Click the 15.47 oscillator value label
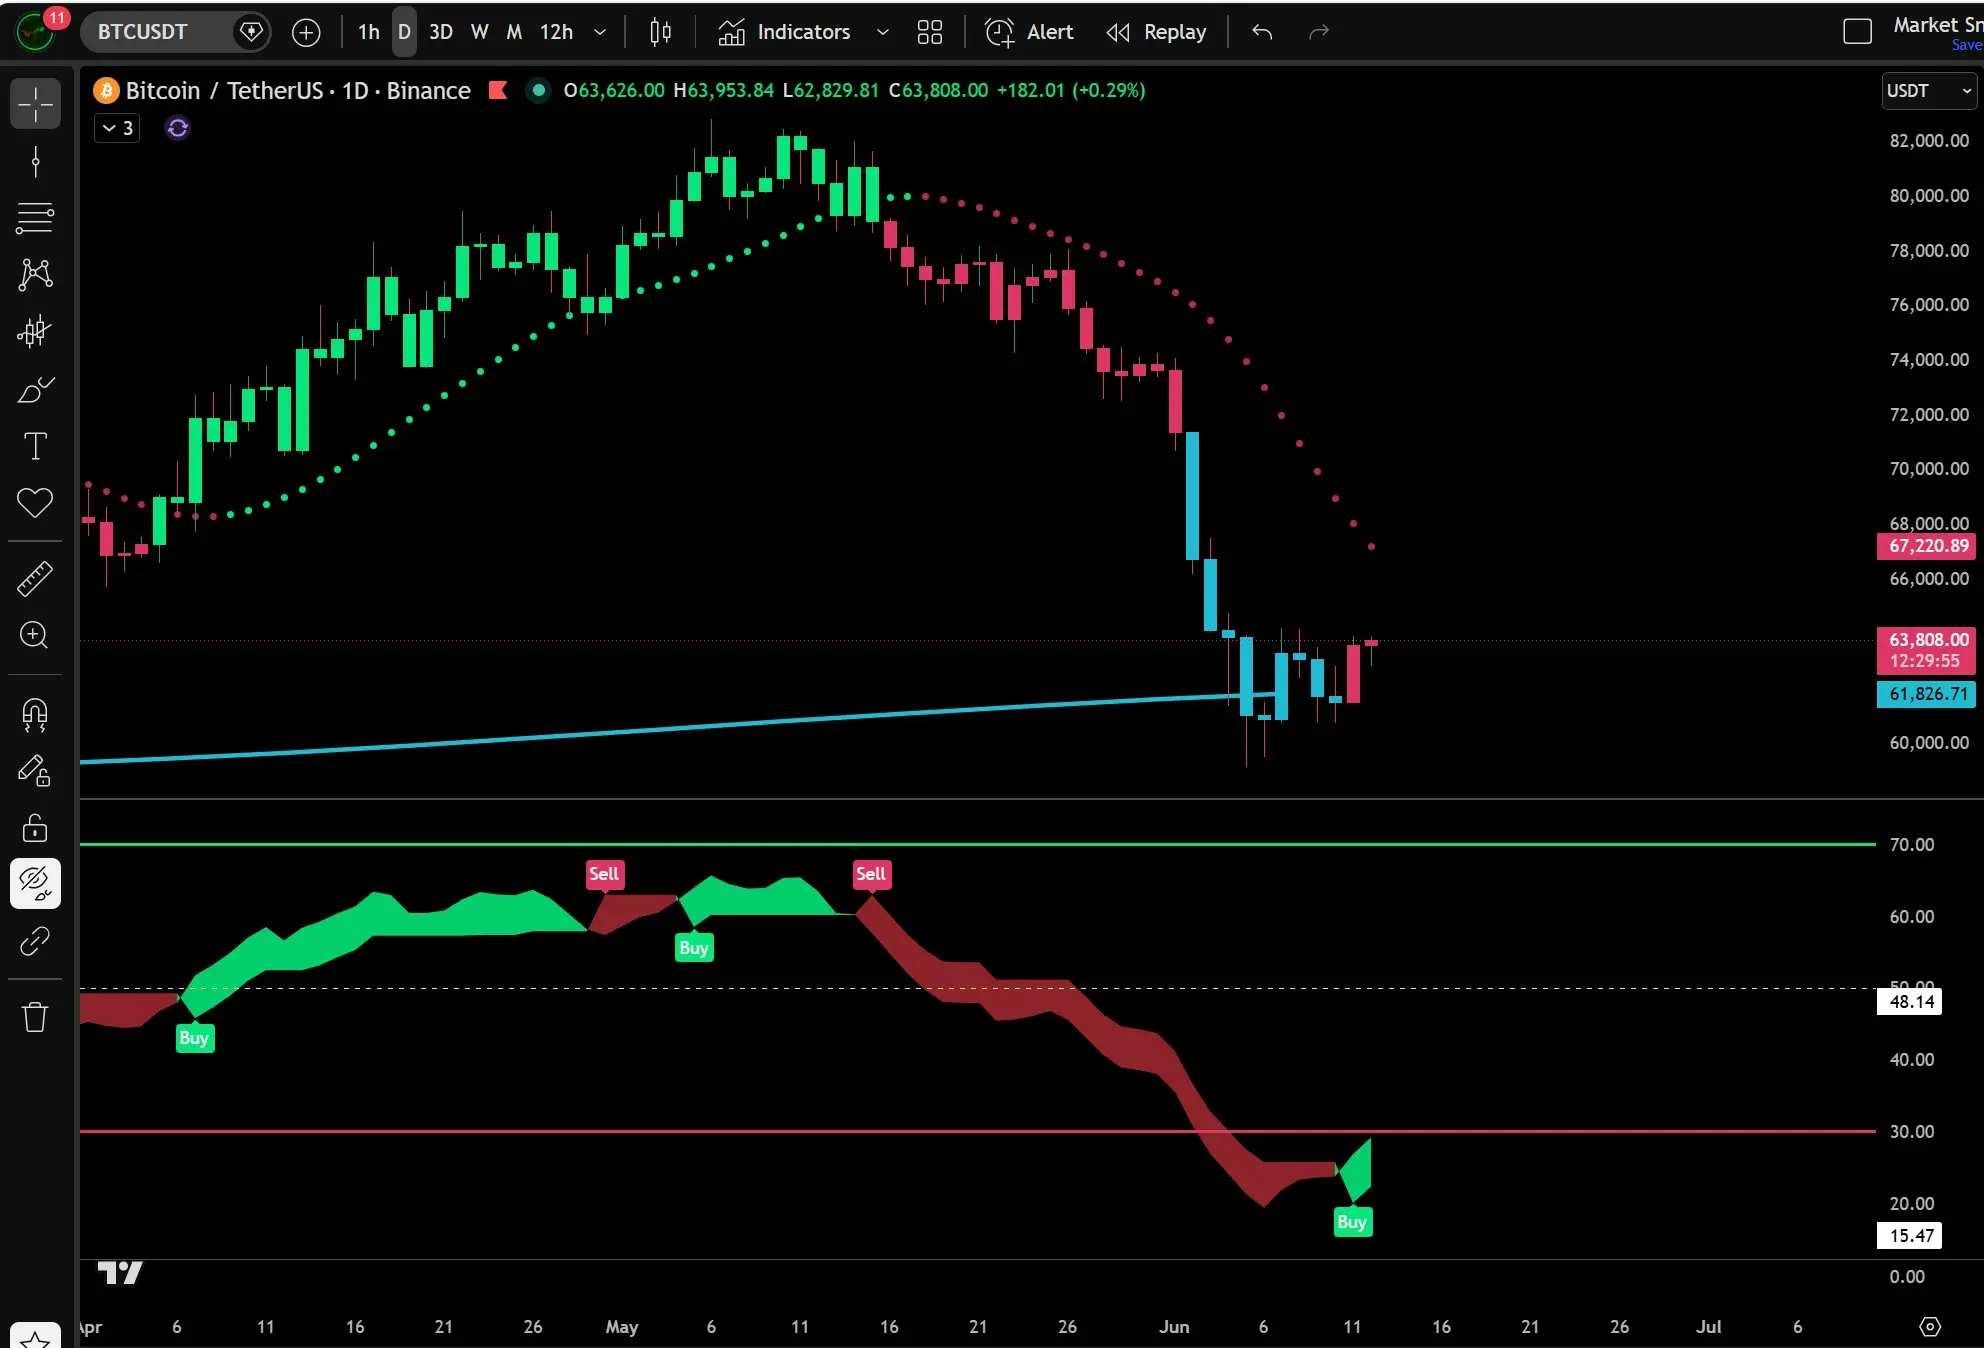 pos(1910,1236)
